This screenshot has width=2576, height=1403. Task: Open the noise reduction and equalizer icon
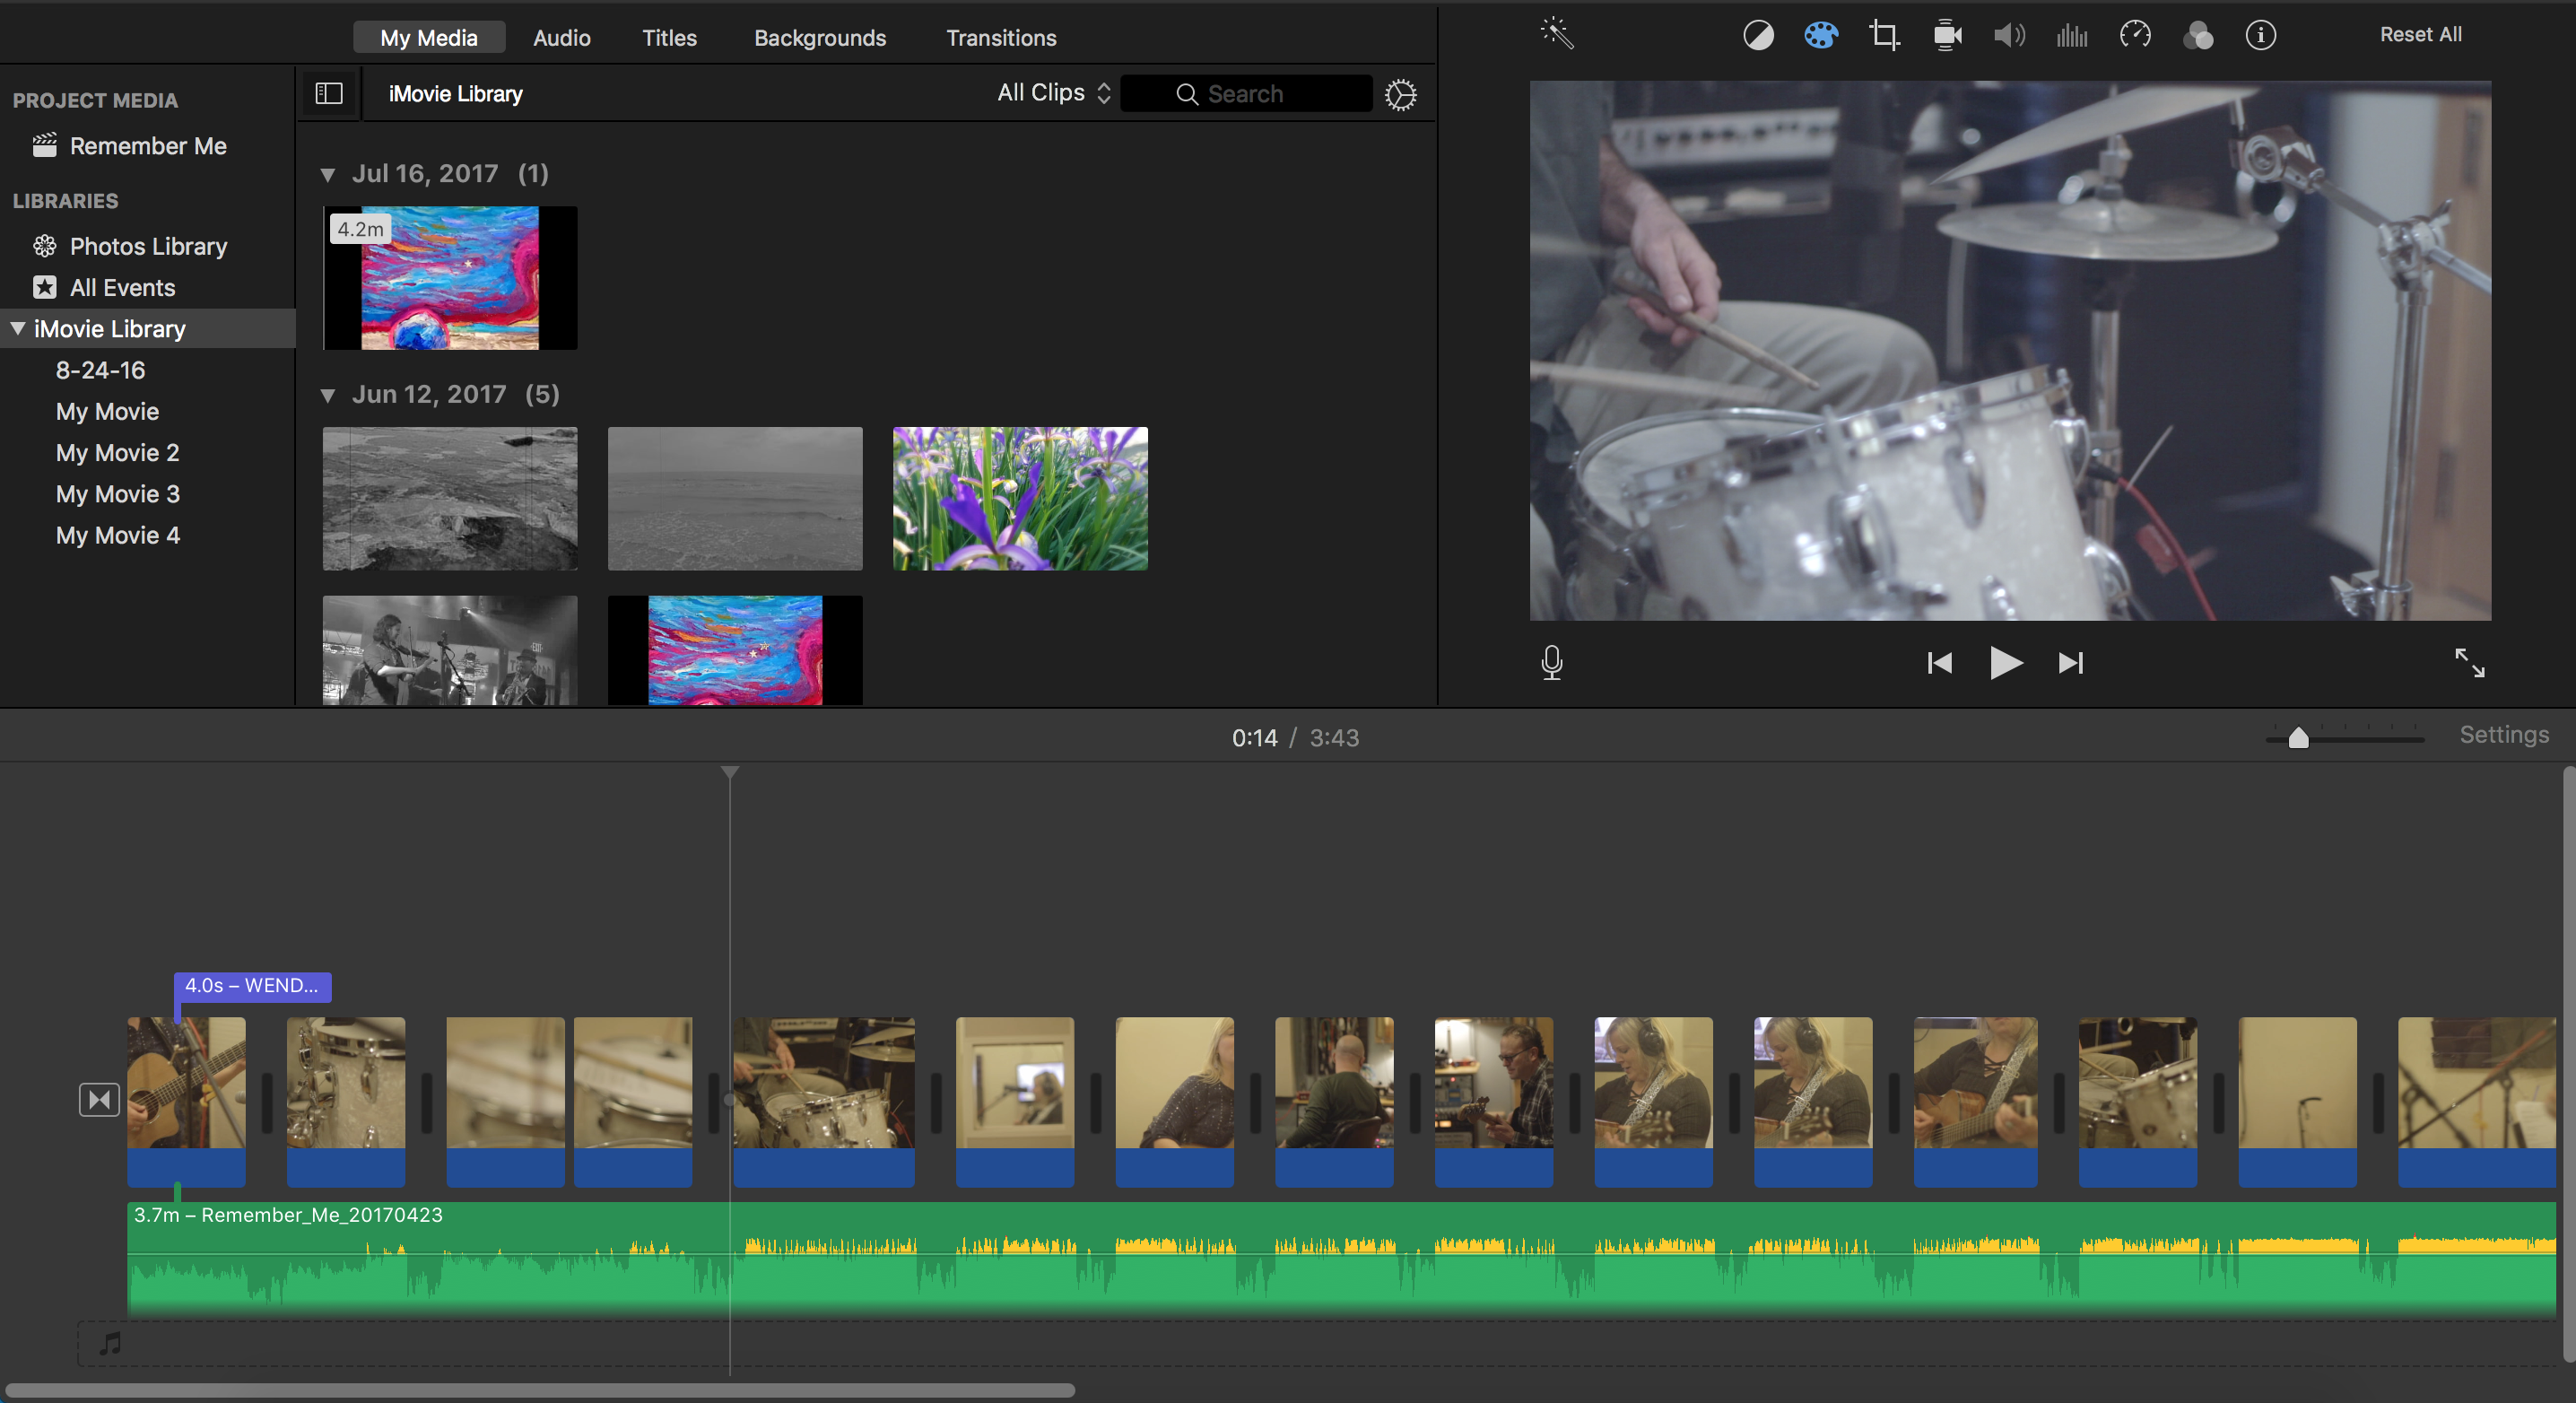tap(2072, 36)
